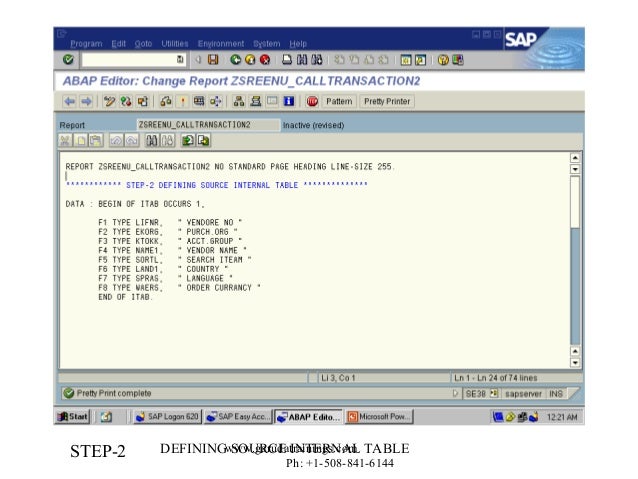
Task: Expand the status bar triangle arrow
Action: click(456, 392)
